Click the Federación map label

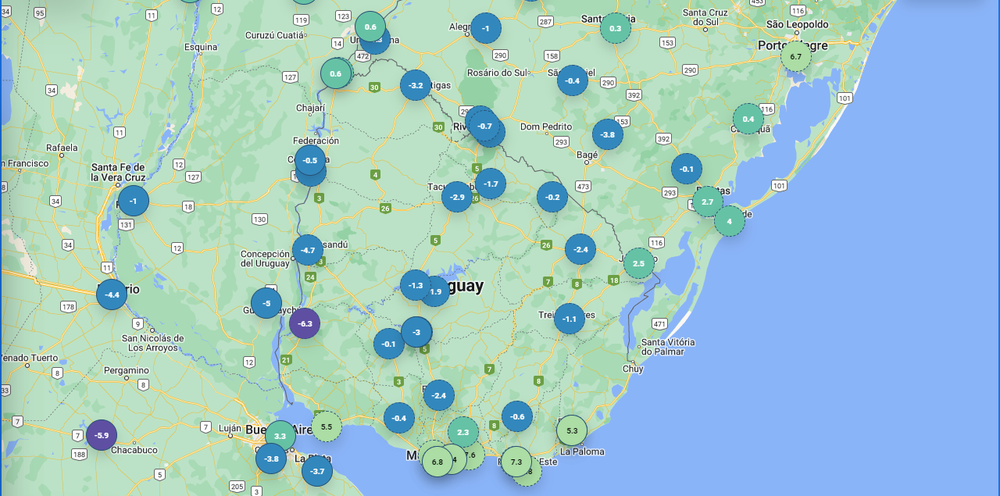[316, 140]
